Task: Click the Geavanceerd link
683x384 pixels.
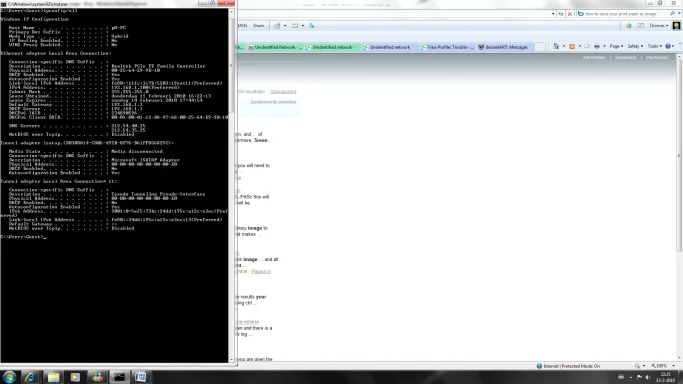Action: (283, 91)
